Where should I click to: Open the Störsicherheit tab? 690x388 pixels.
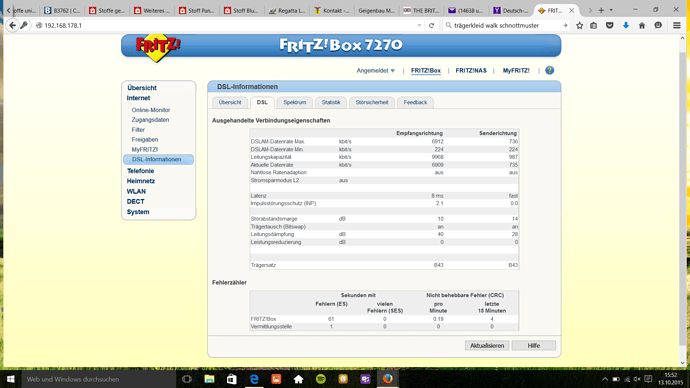click(x=372, y=102)
